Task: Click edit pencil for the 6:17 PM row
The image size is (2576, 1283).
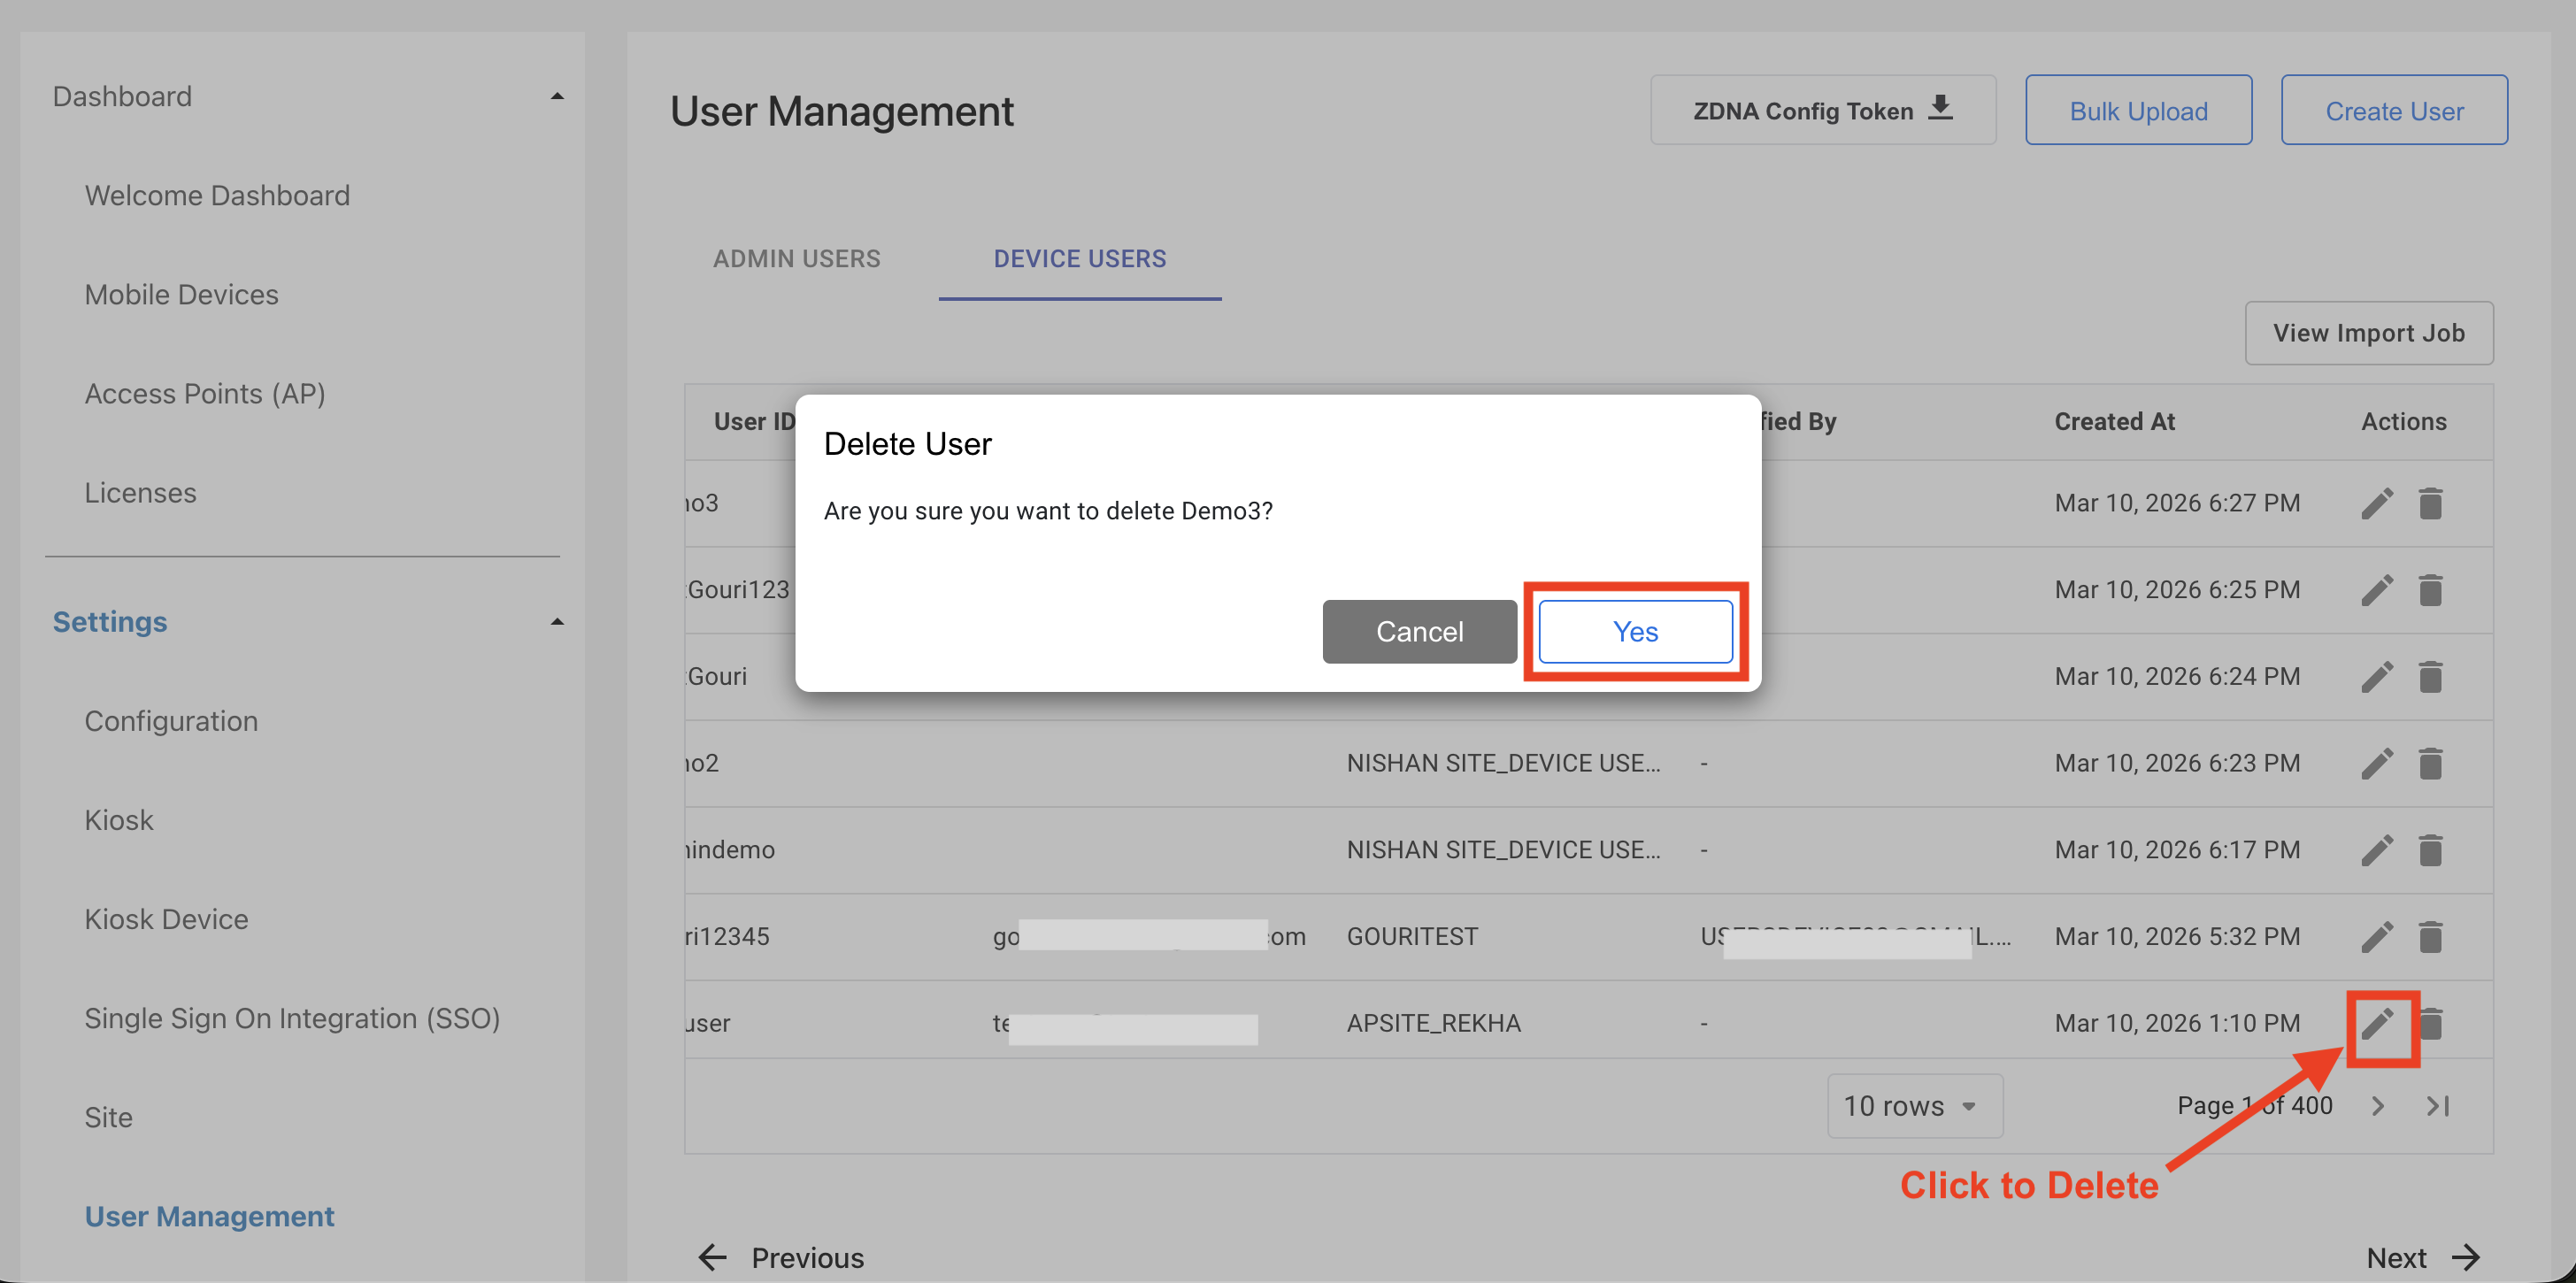Action: click(x=2377, y=850)
